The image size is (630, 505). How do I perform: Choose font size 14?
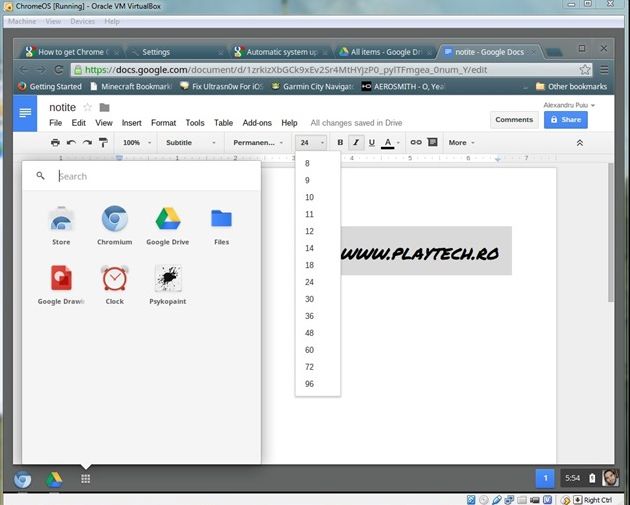(x=318, y=248)
